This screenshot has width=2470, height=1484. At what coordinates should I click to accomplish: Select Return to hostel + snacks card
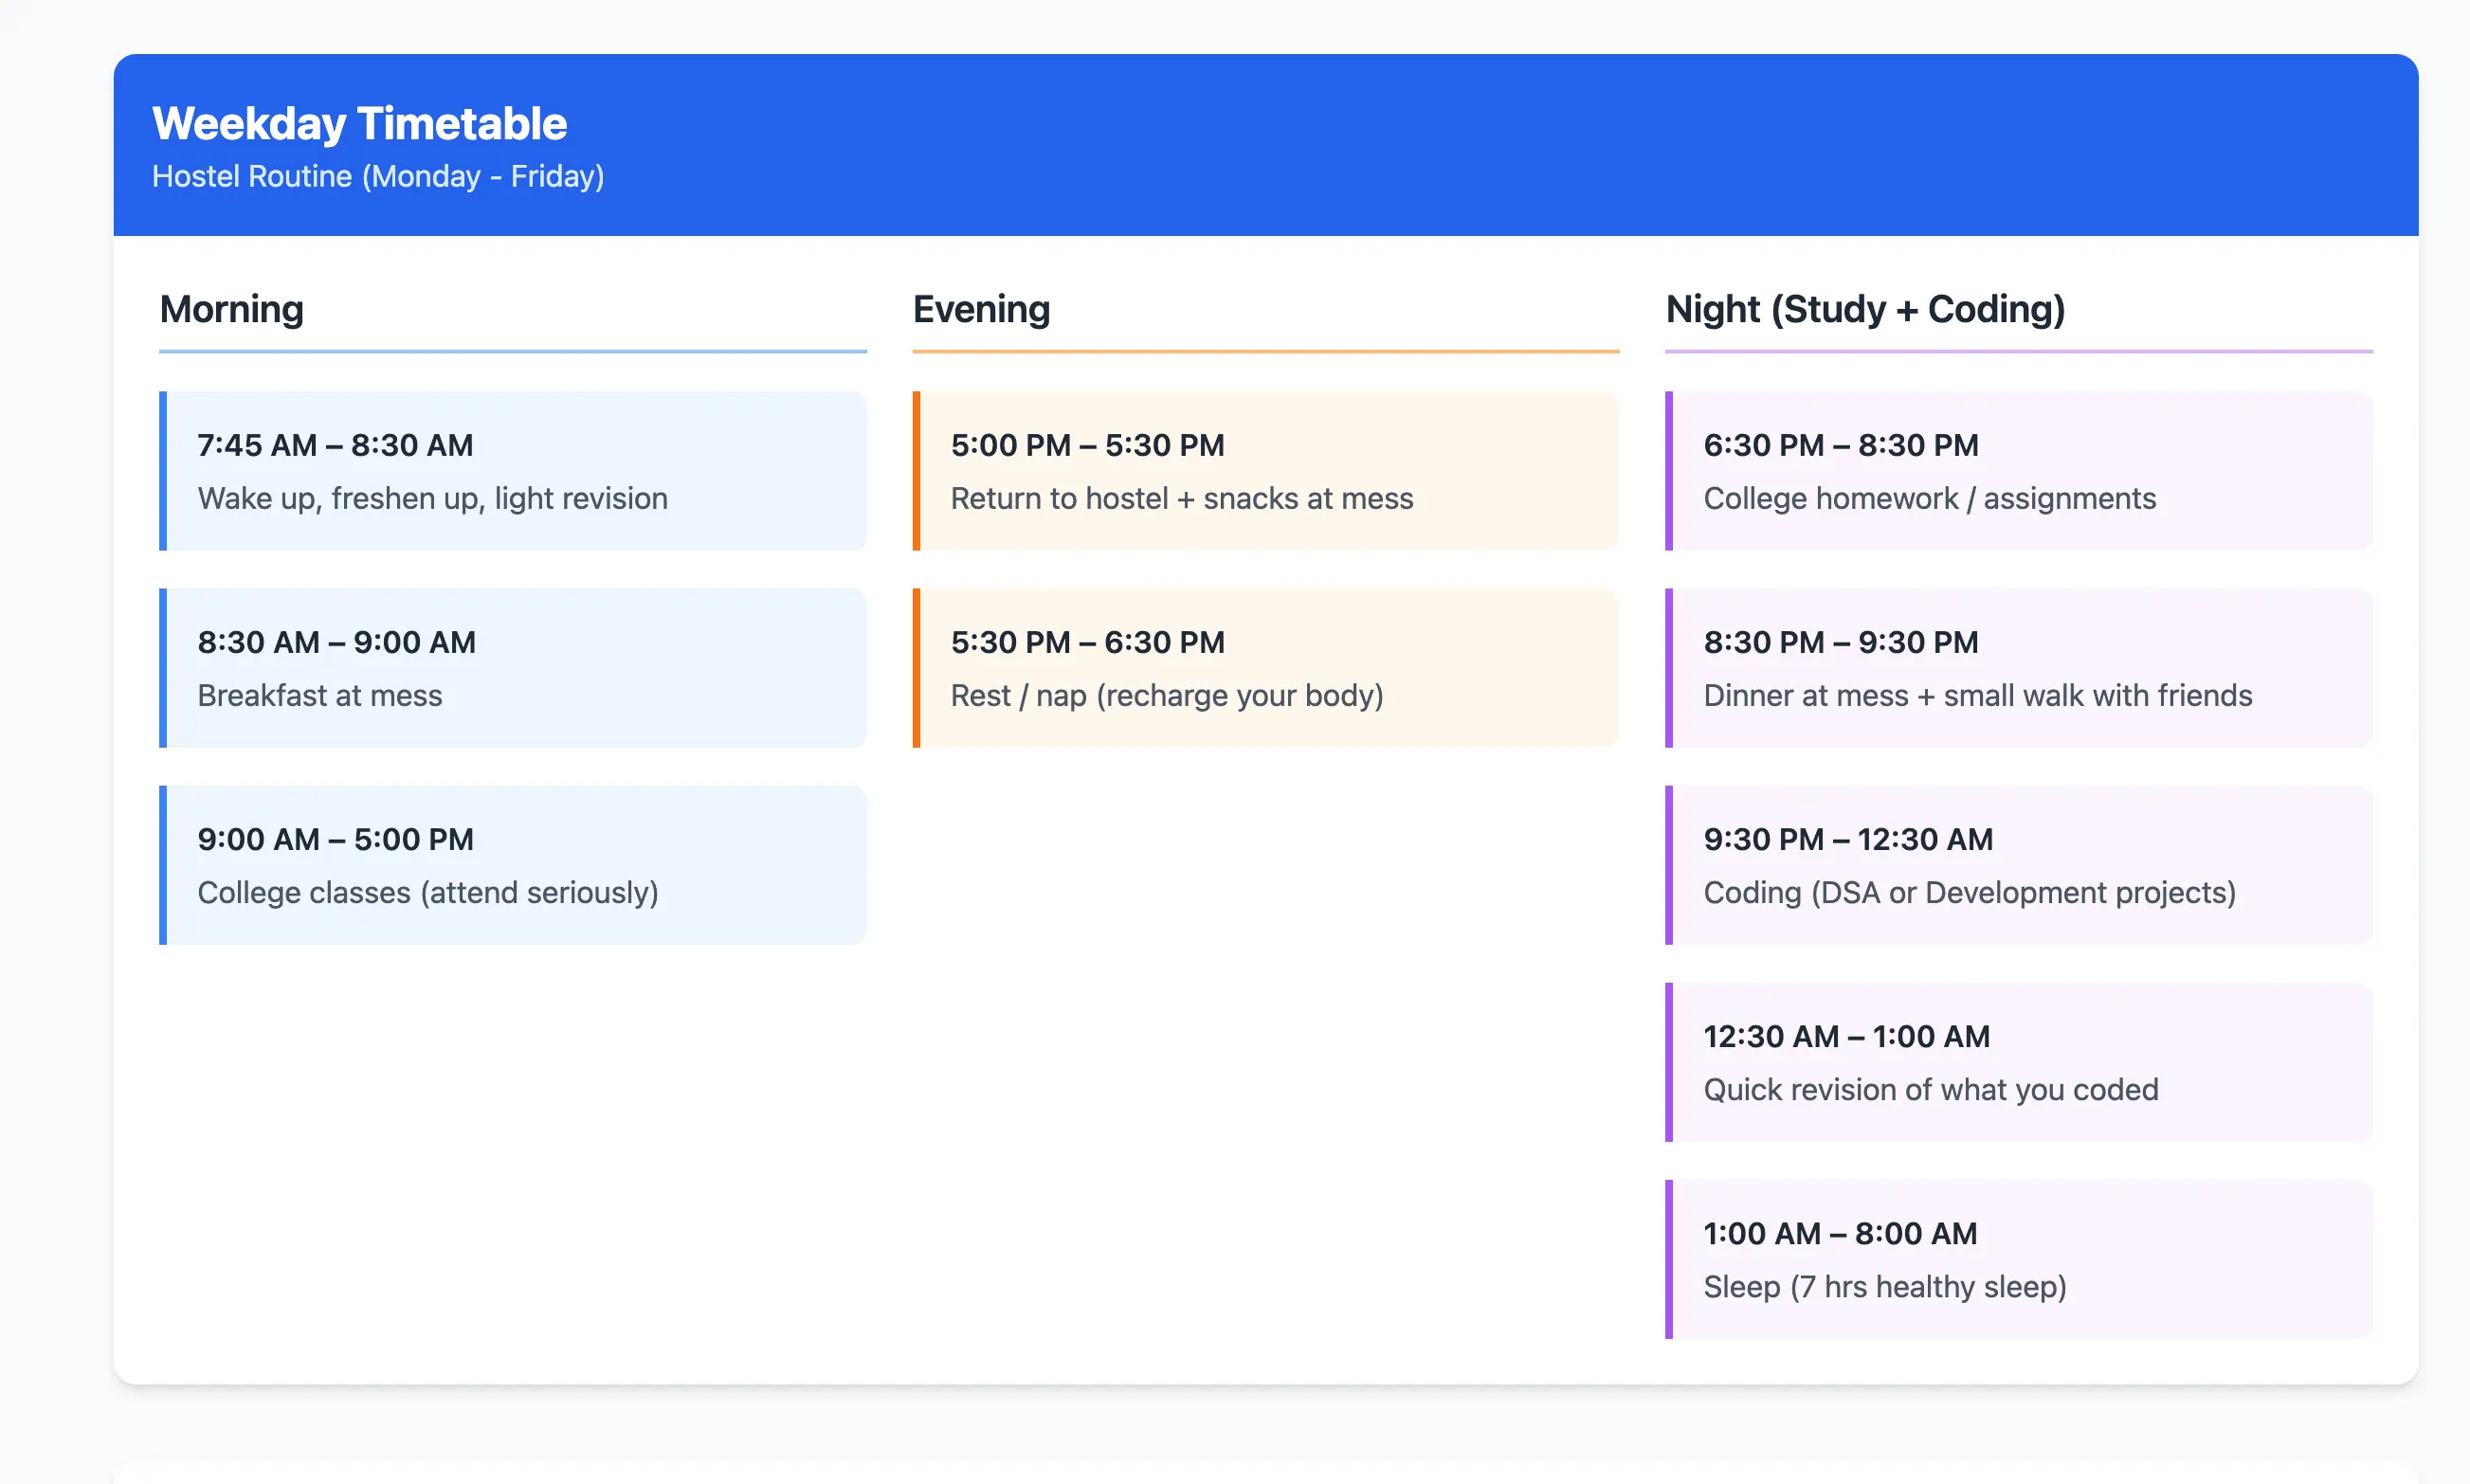point(1264,471)
